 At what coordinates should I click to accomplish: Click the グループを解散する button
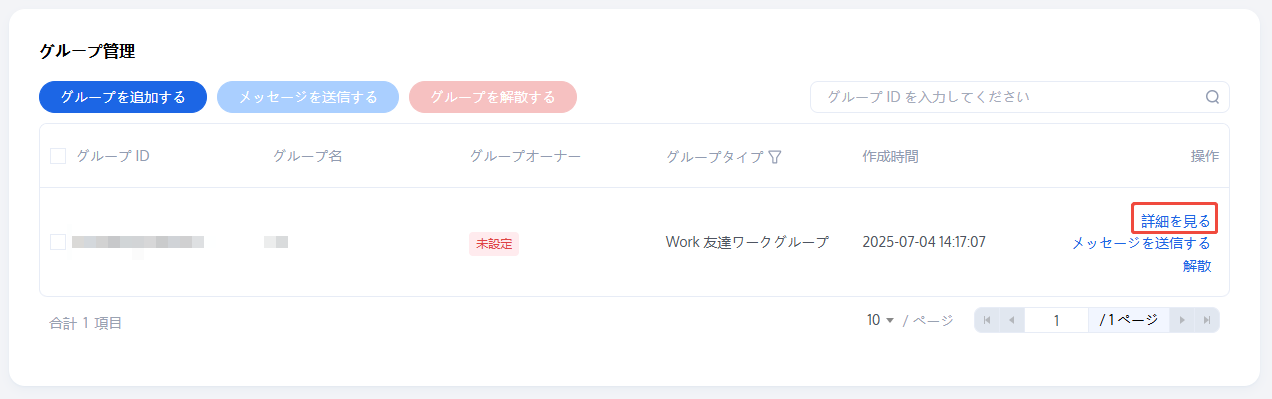[x=493, y=97]
